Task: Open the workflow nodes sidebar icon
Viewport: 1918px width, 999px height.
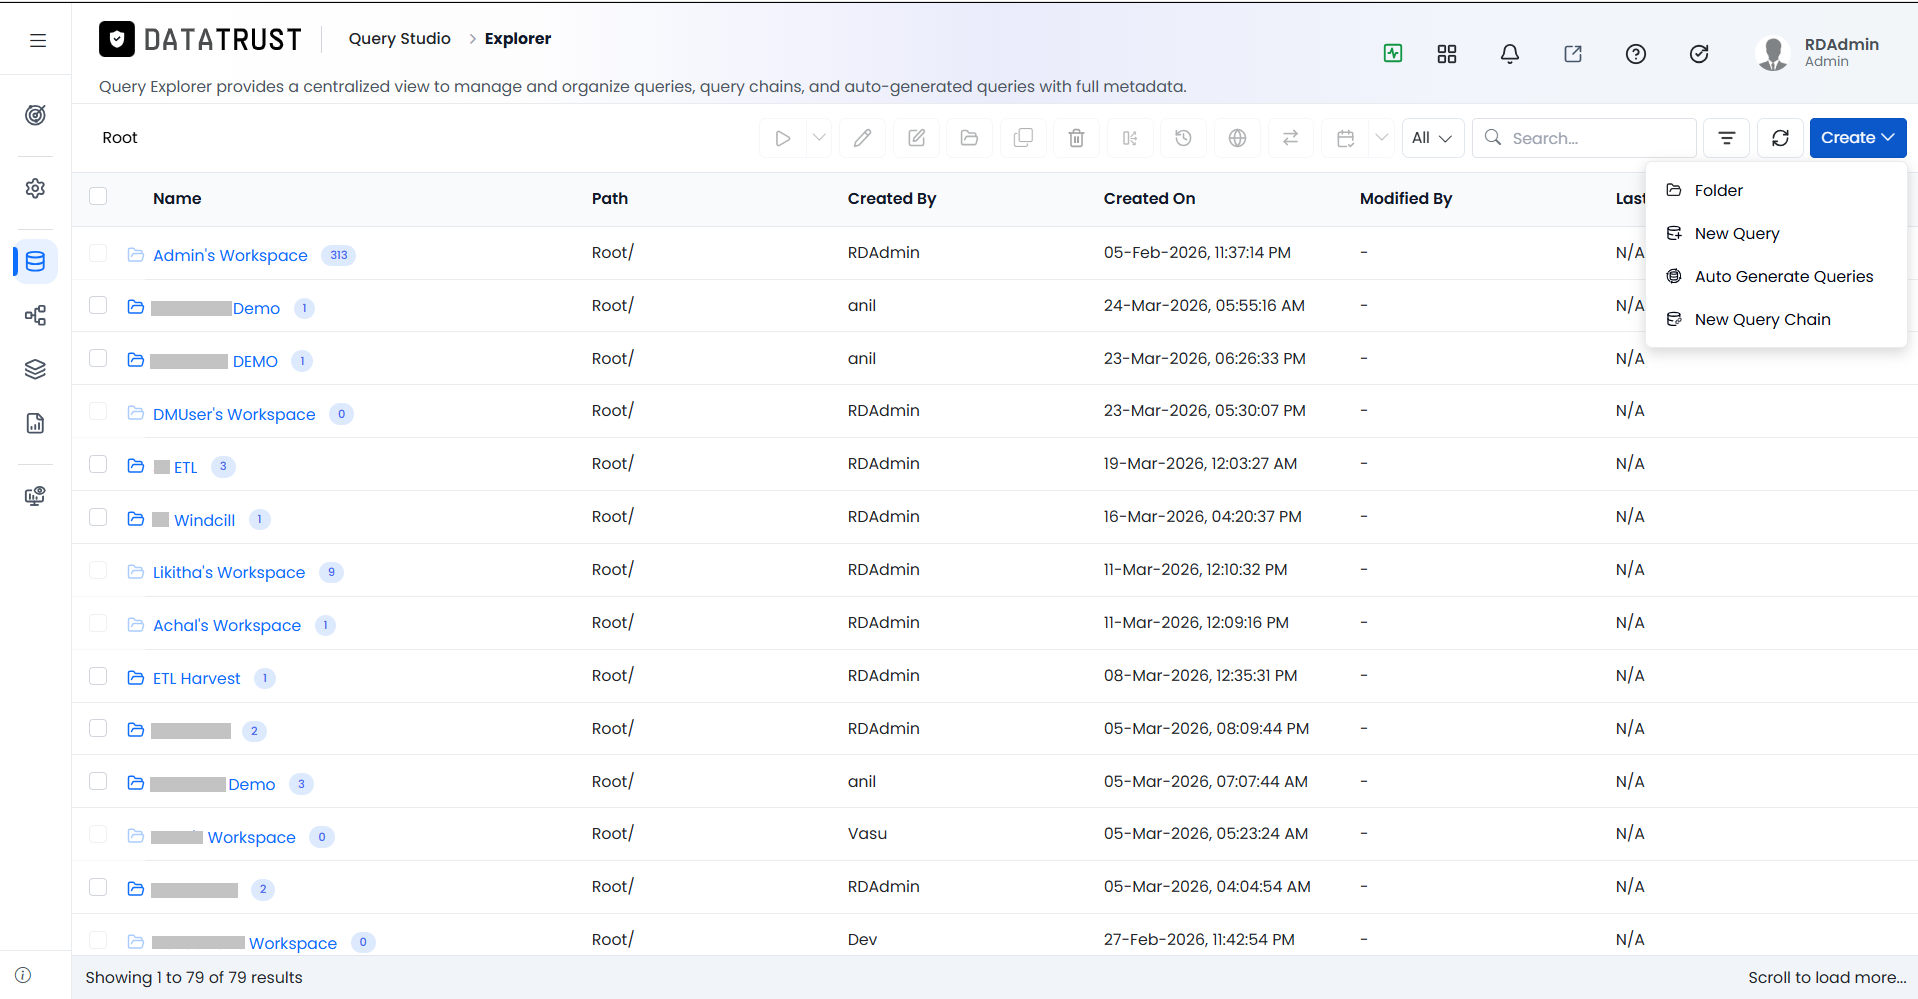Action: (x=35, y=316)
